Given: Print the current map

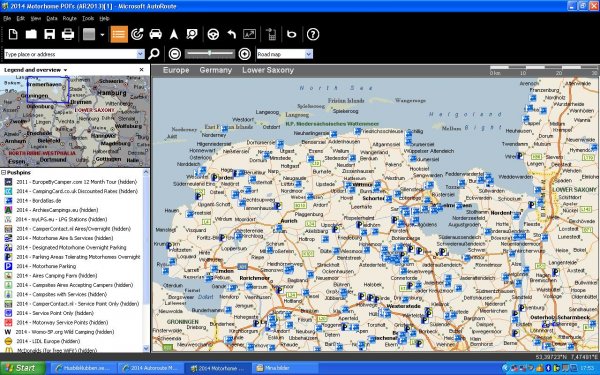Looking at the screenshot, I should coord(68,34).
